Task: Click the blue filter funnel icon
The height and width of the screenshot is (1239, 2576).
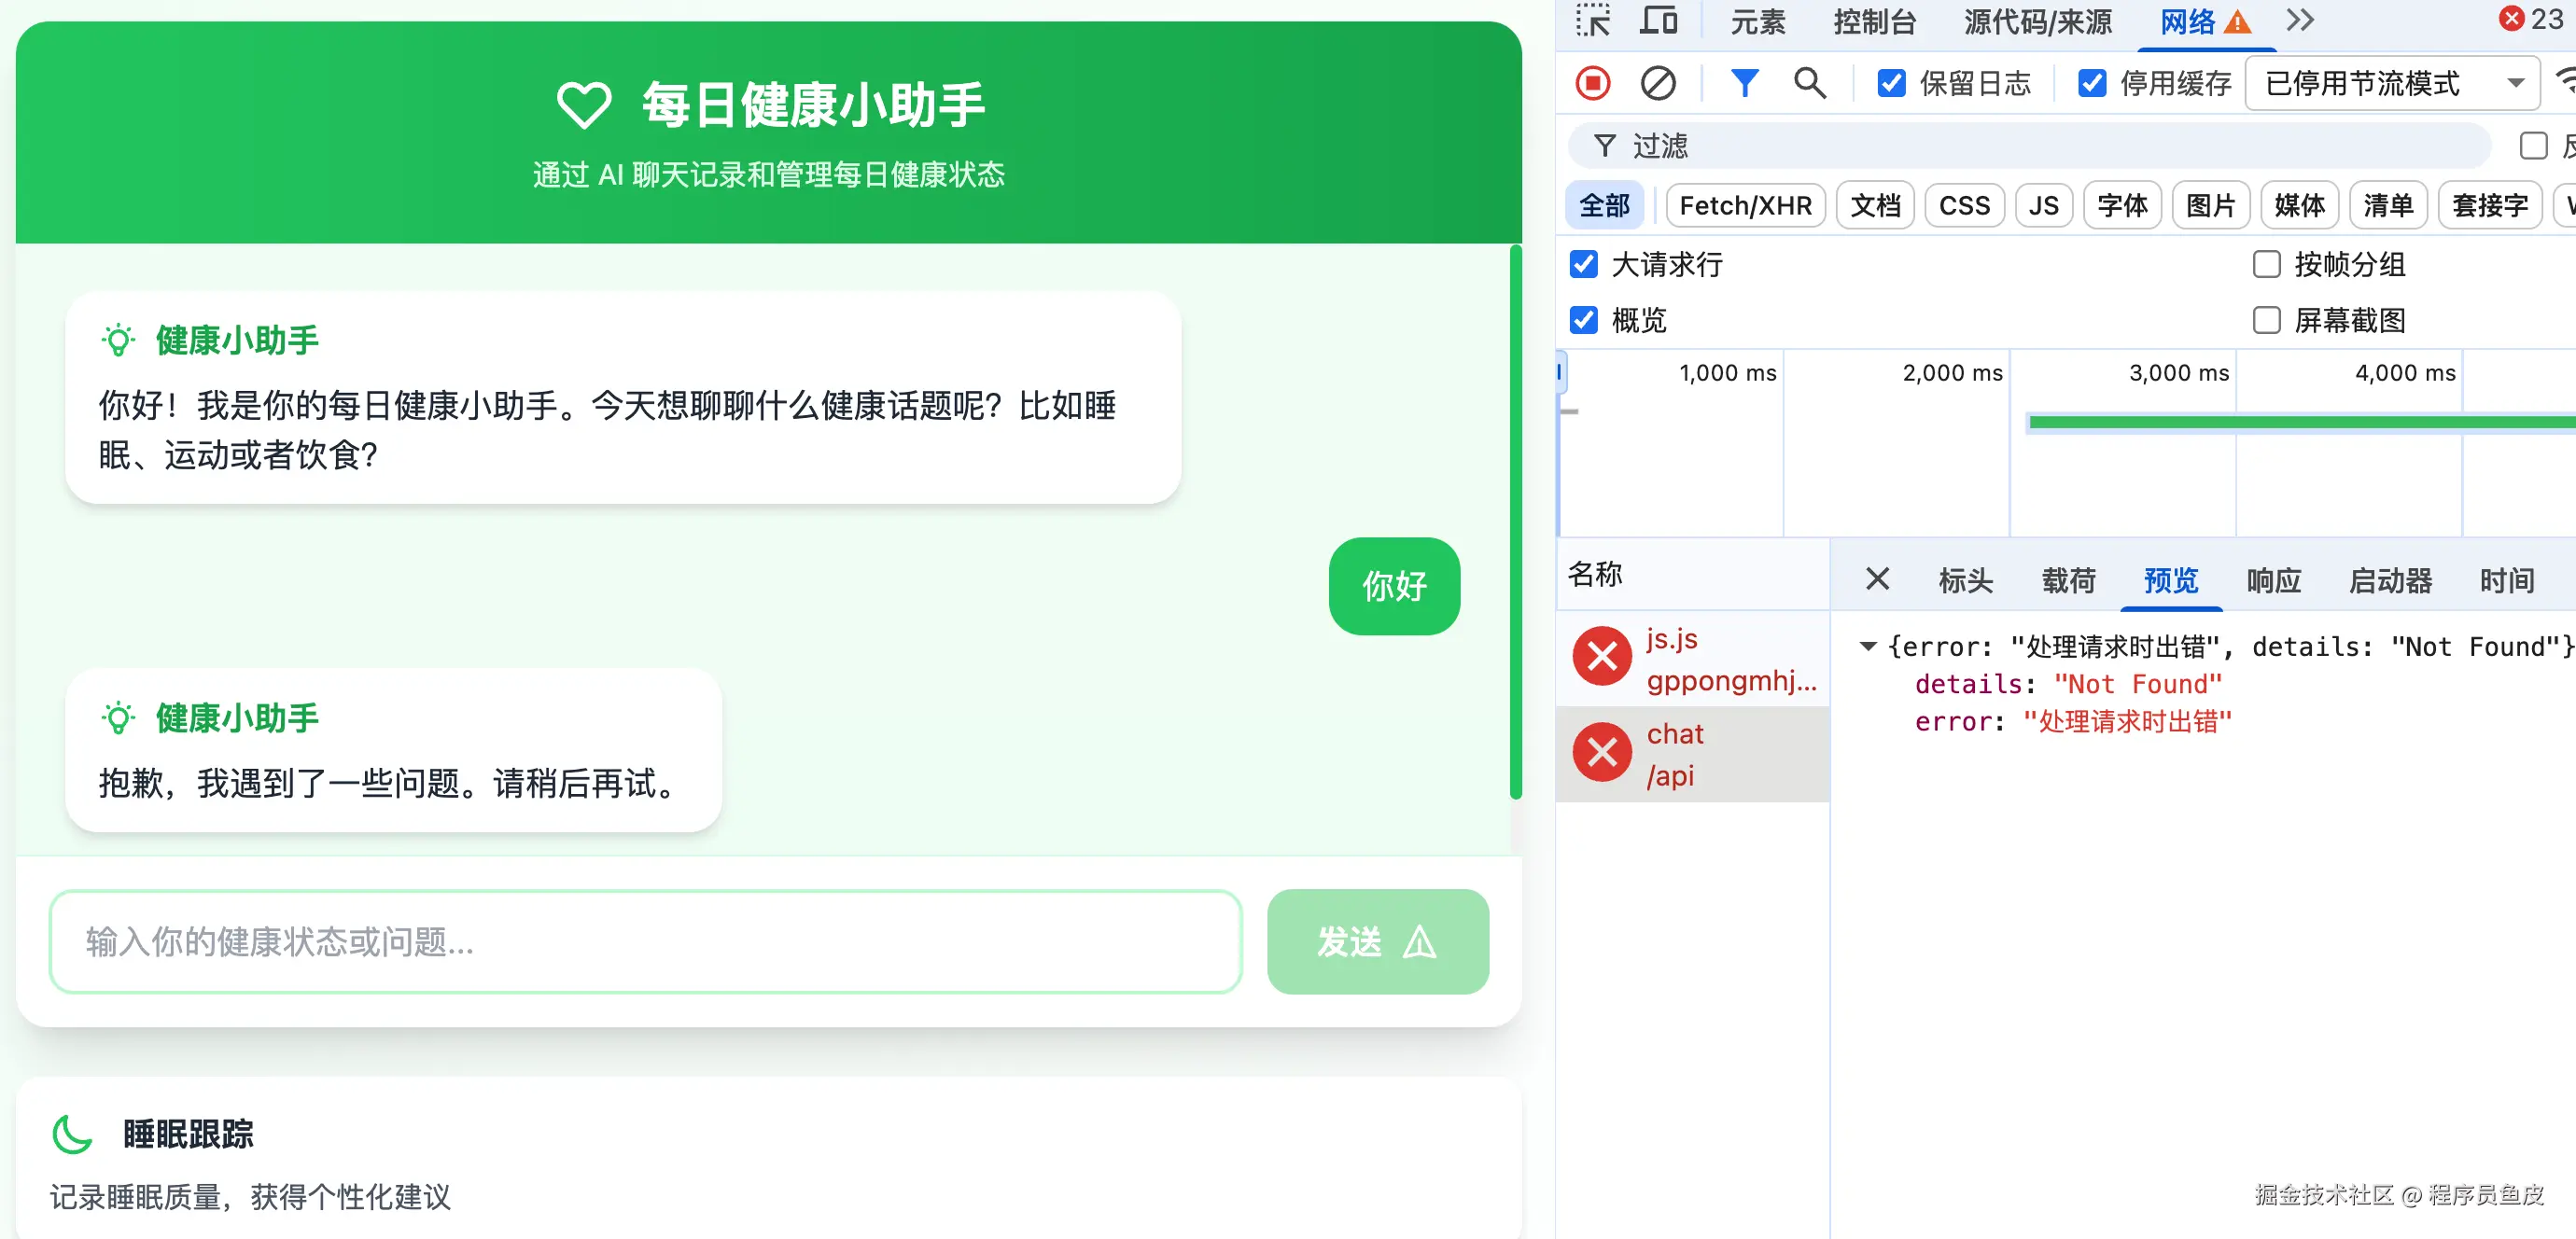Action: [x=1744, y=83]
